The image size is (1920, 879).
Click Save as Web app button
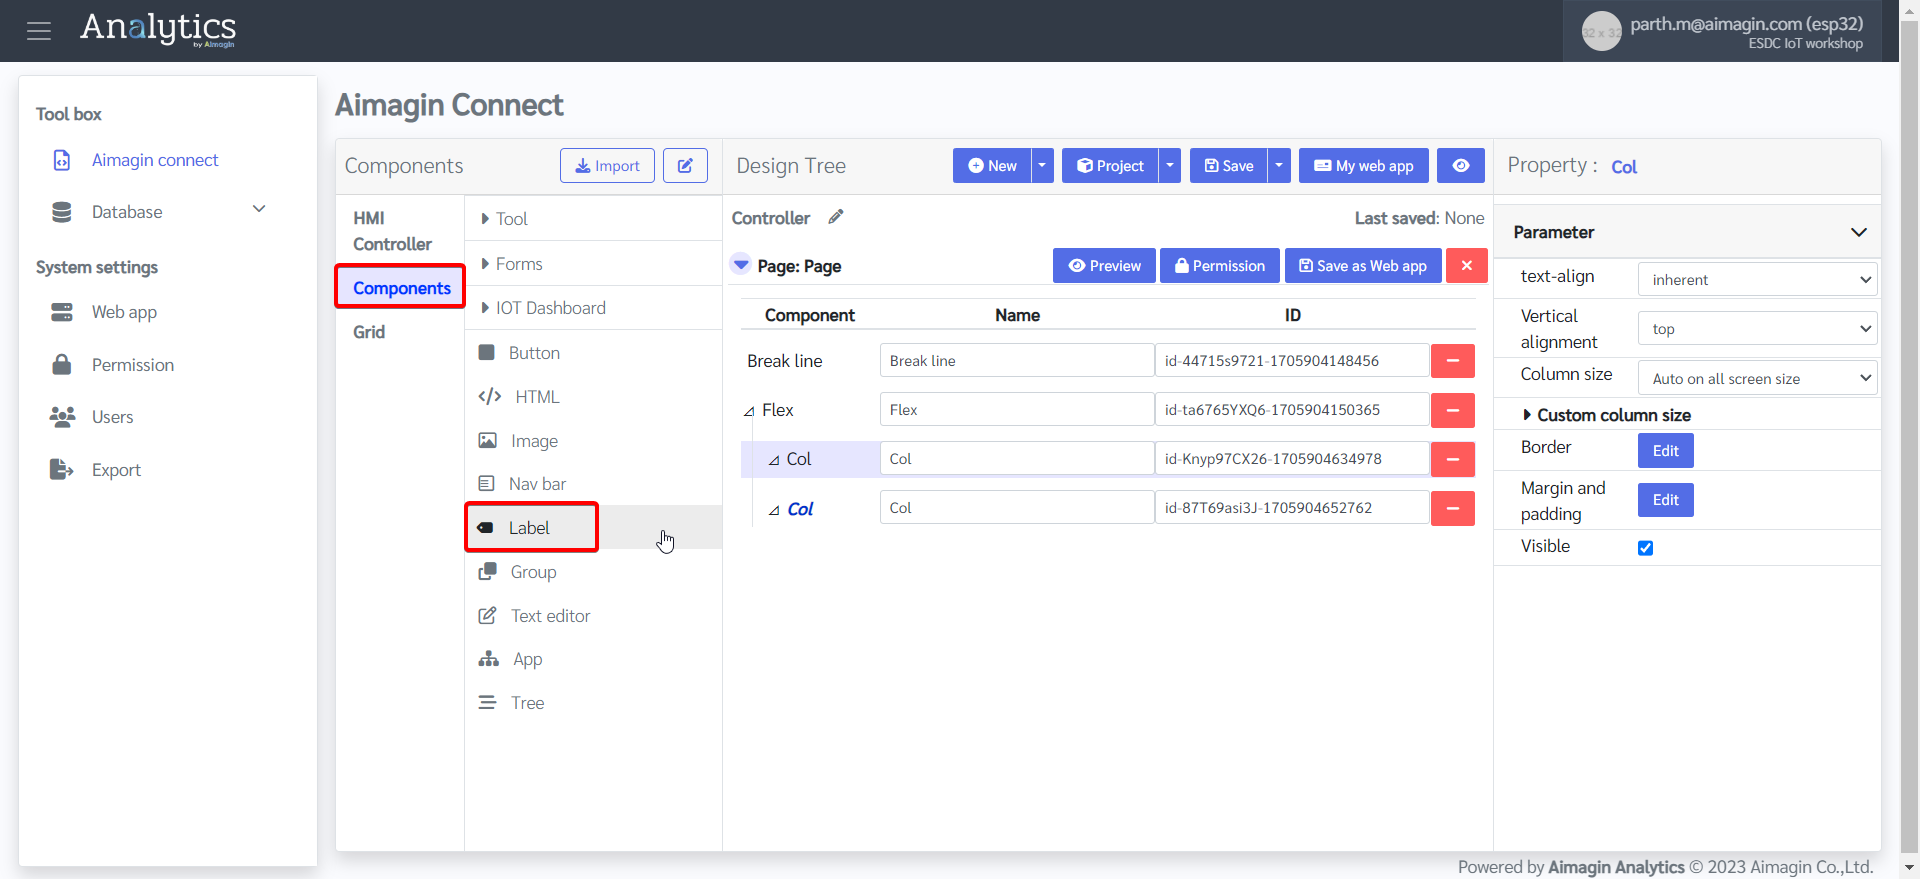click(x=1363, y=266)
